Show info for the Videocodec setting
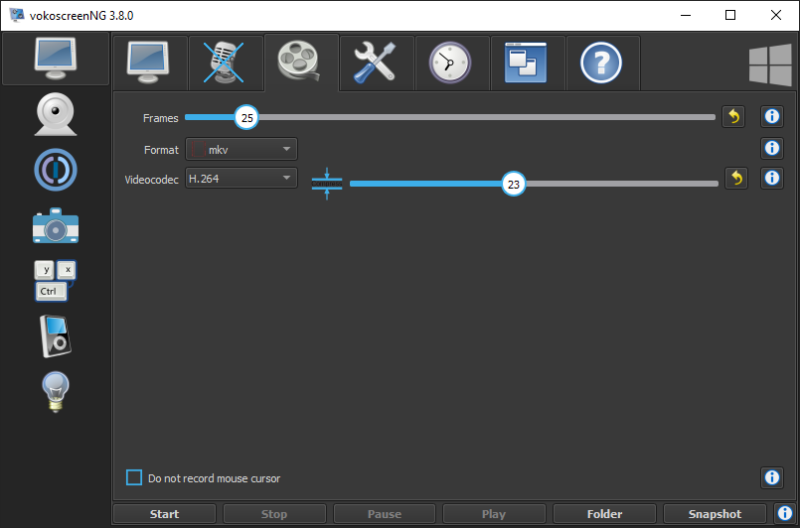Viewport: 800px width, 528px height. click(772, 178)
